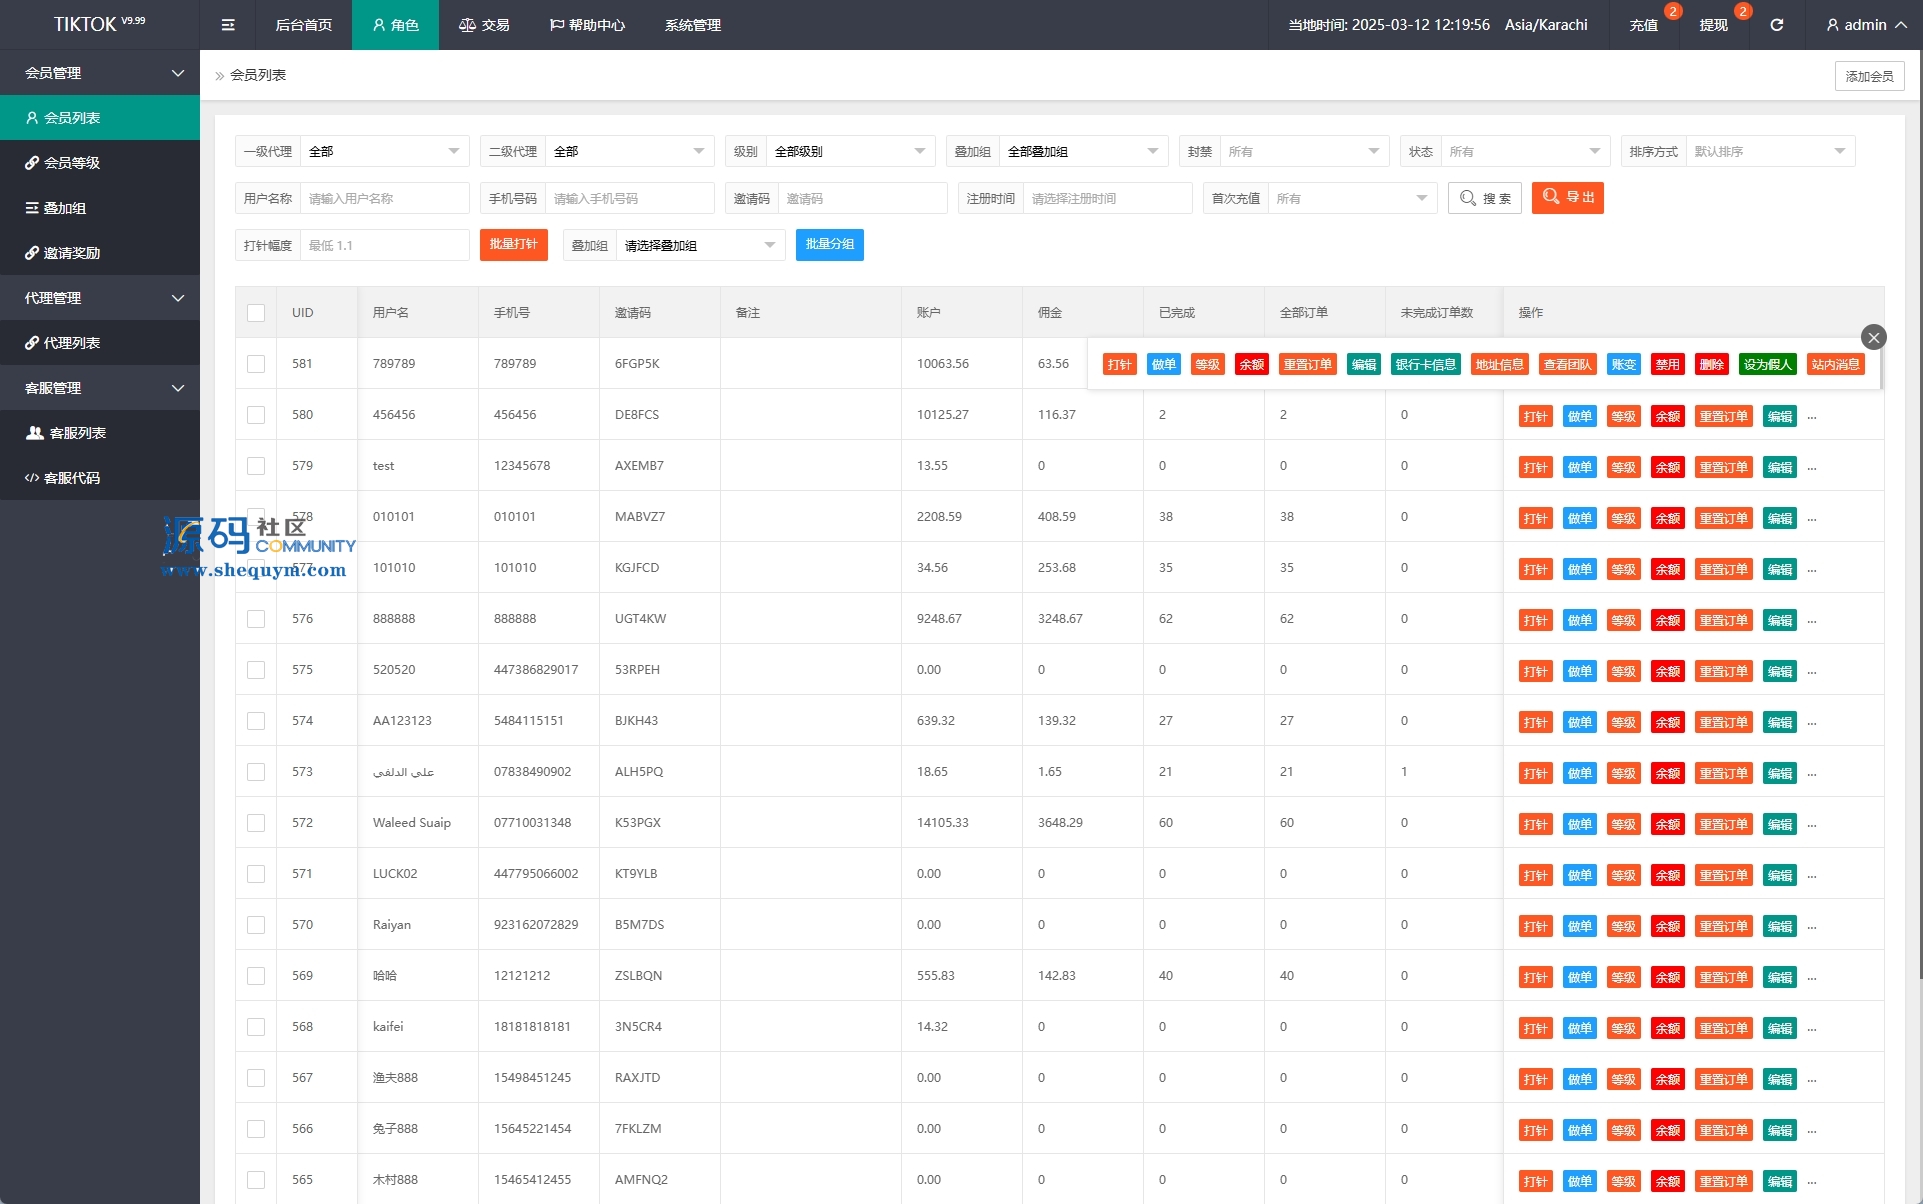
Task: Open the 封禁 dropdown
Action: click(x=1304, y=151)
